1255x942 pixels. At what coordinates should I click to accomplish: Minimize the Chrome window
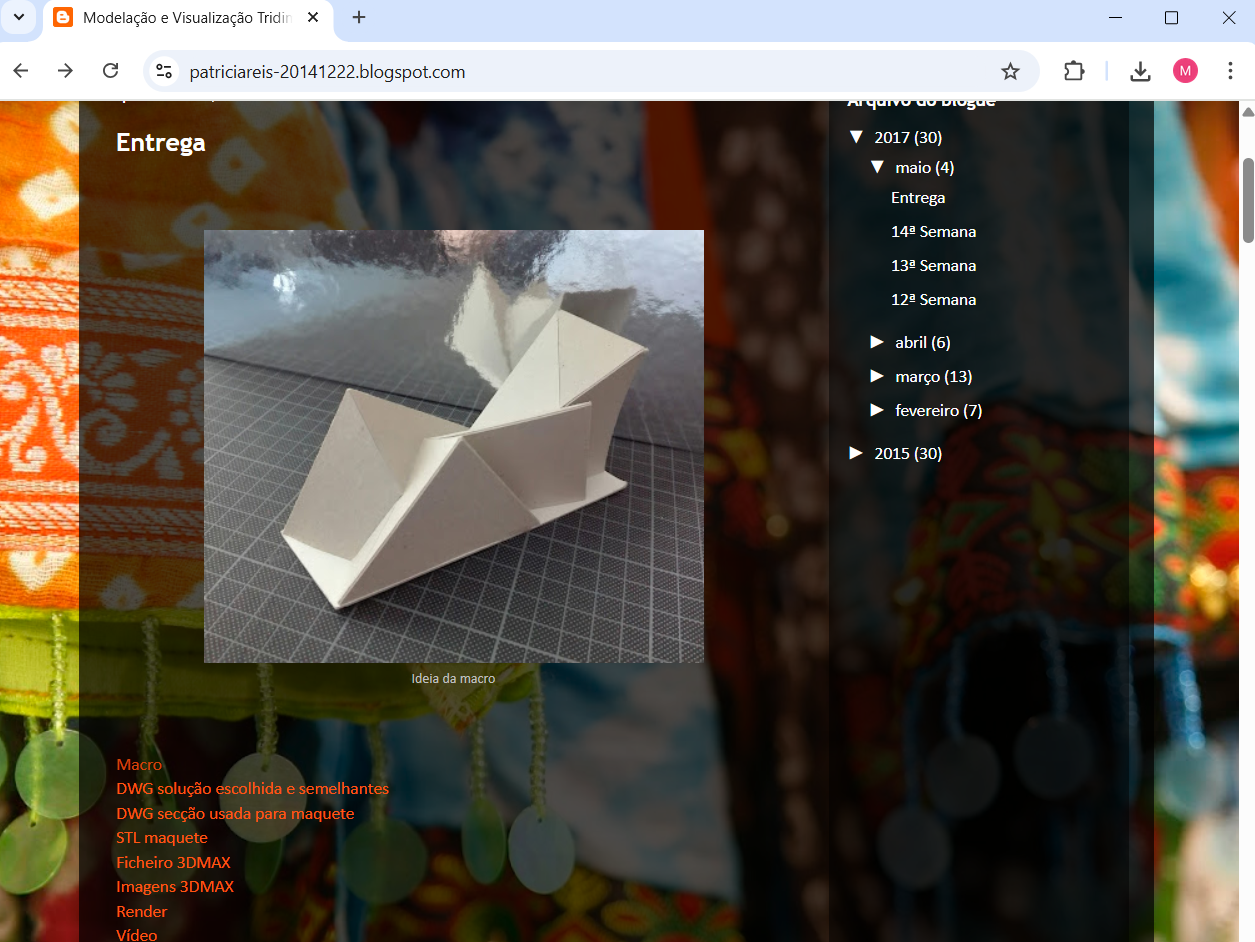(1115, 17)
